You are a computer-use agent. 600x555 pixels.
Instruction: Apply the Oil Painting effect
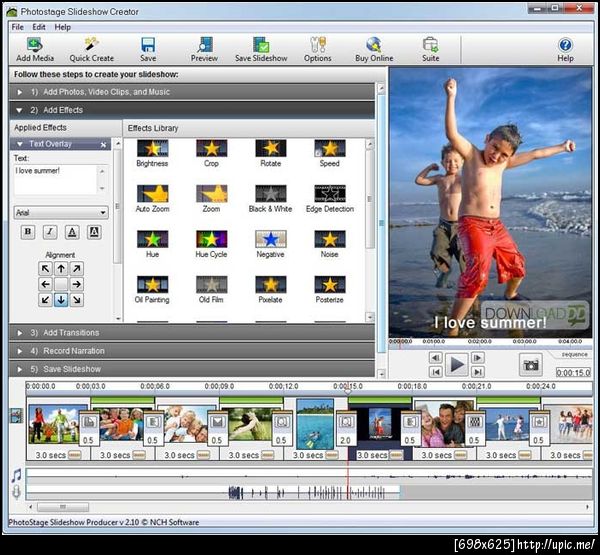(152, 290)
